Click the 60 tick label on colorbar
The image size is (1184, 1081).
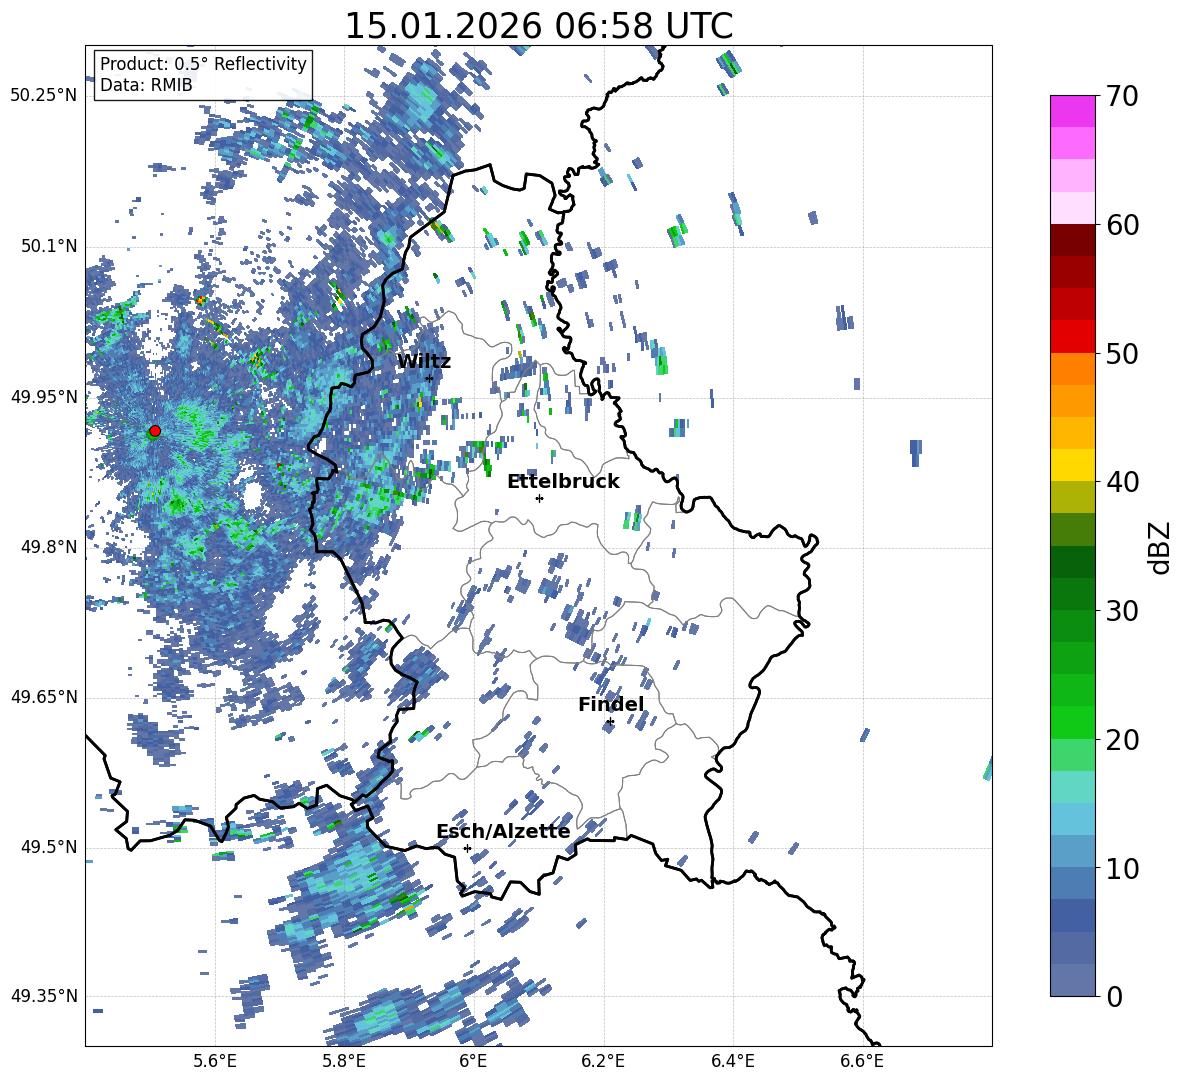click(1121, 225)
